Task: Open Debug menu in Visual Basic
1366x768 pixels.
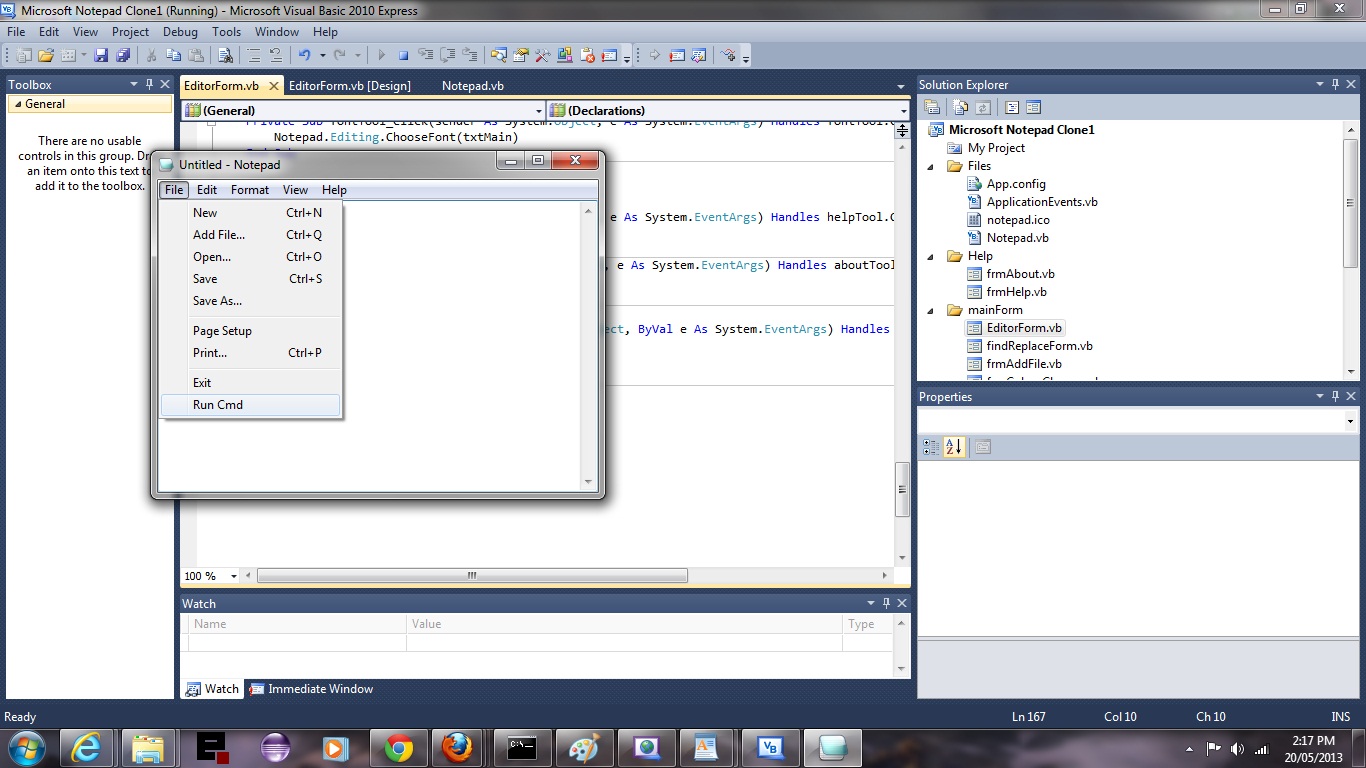Action: tap(181, 31)
